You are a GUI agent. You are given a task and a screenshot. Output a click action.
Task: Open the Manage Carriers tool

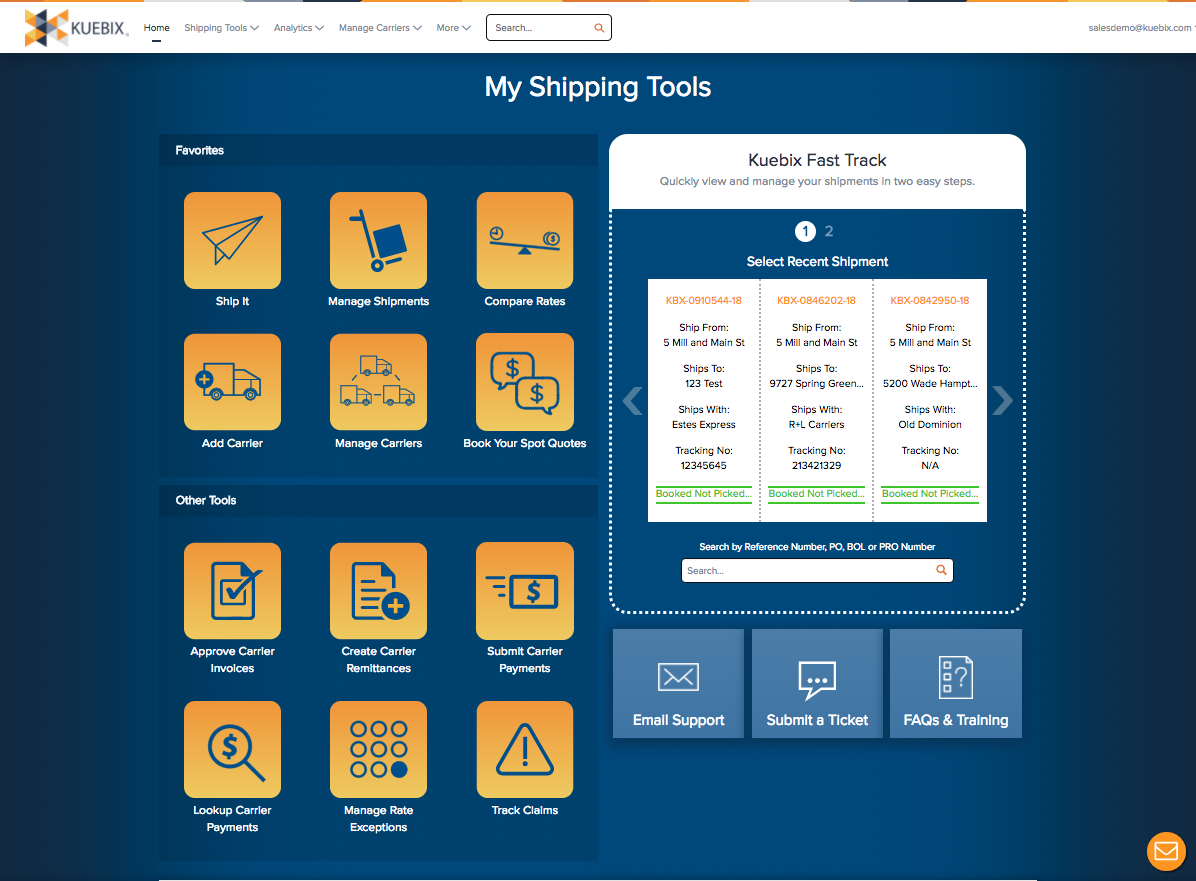coord(378,381)
